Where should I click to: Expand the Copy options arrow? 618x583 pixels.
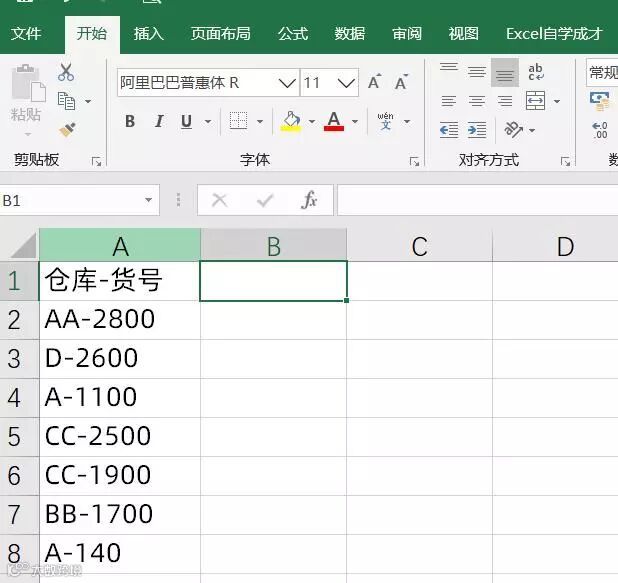click(x=88, y=101)
